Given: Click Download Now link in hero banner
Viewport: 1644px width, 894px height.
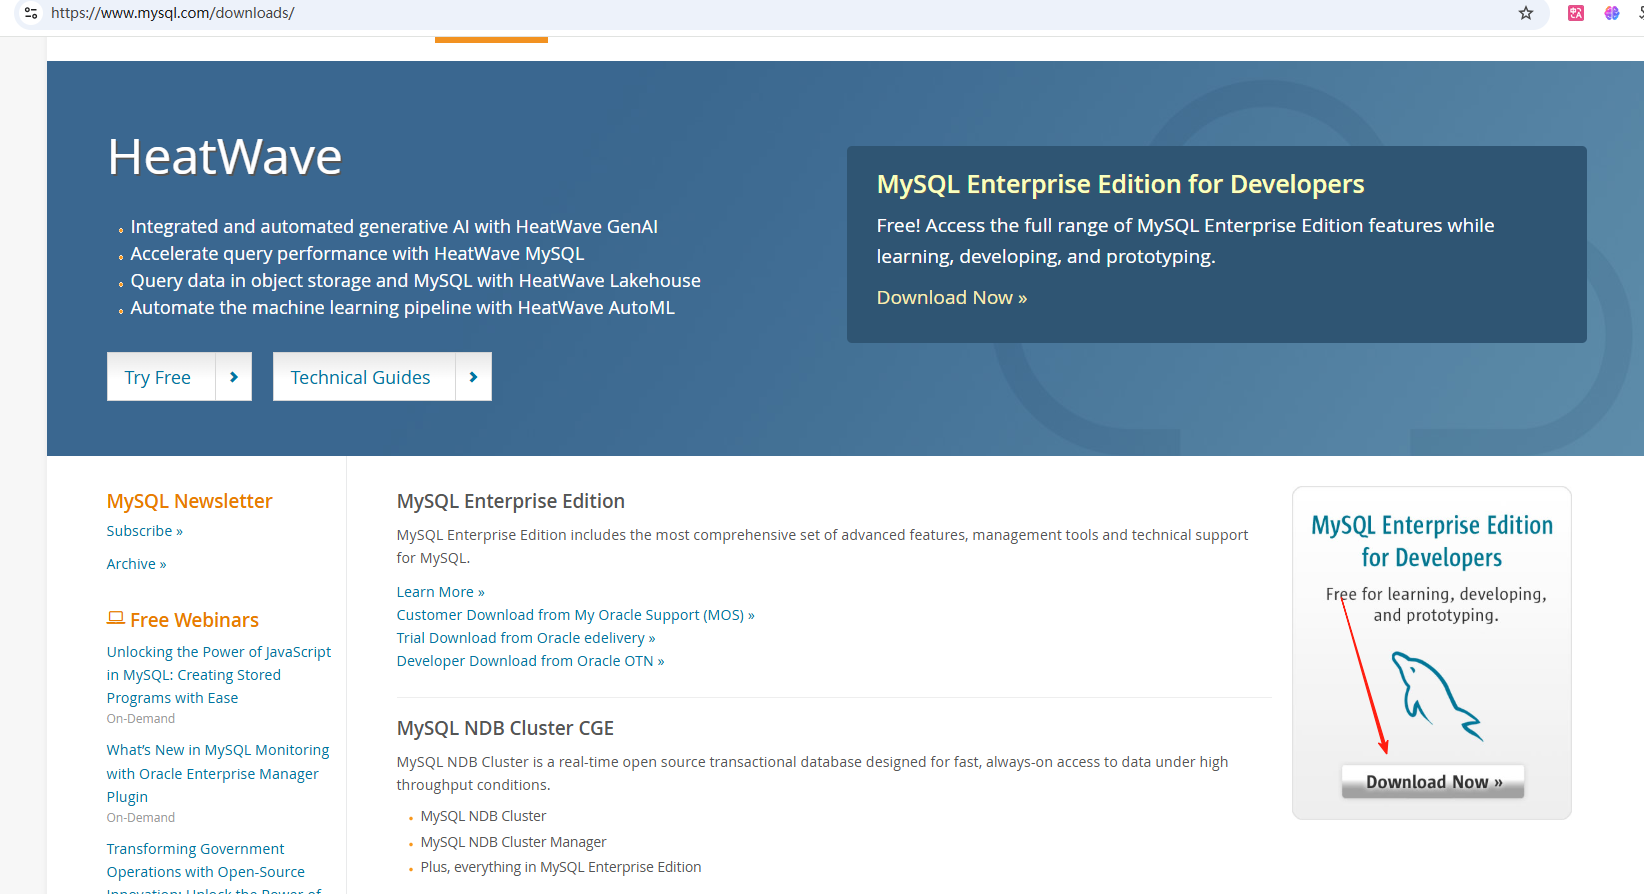Looking at the screenshot, I should pos(952,298).
